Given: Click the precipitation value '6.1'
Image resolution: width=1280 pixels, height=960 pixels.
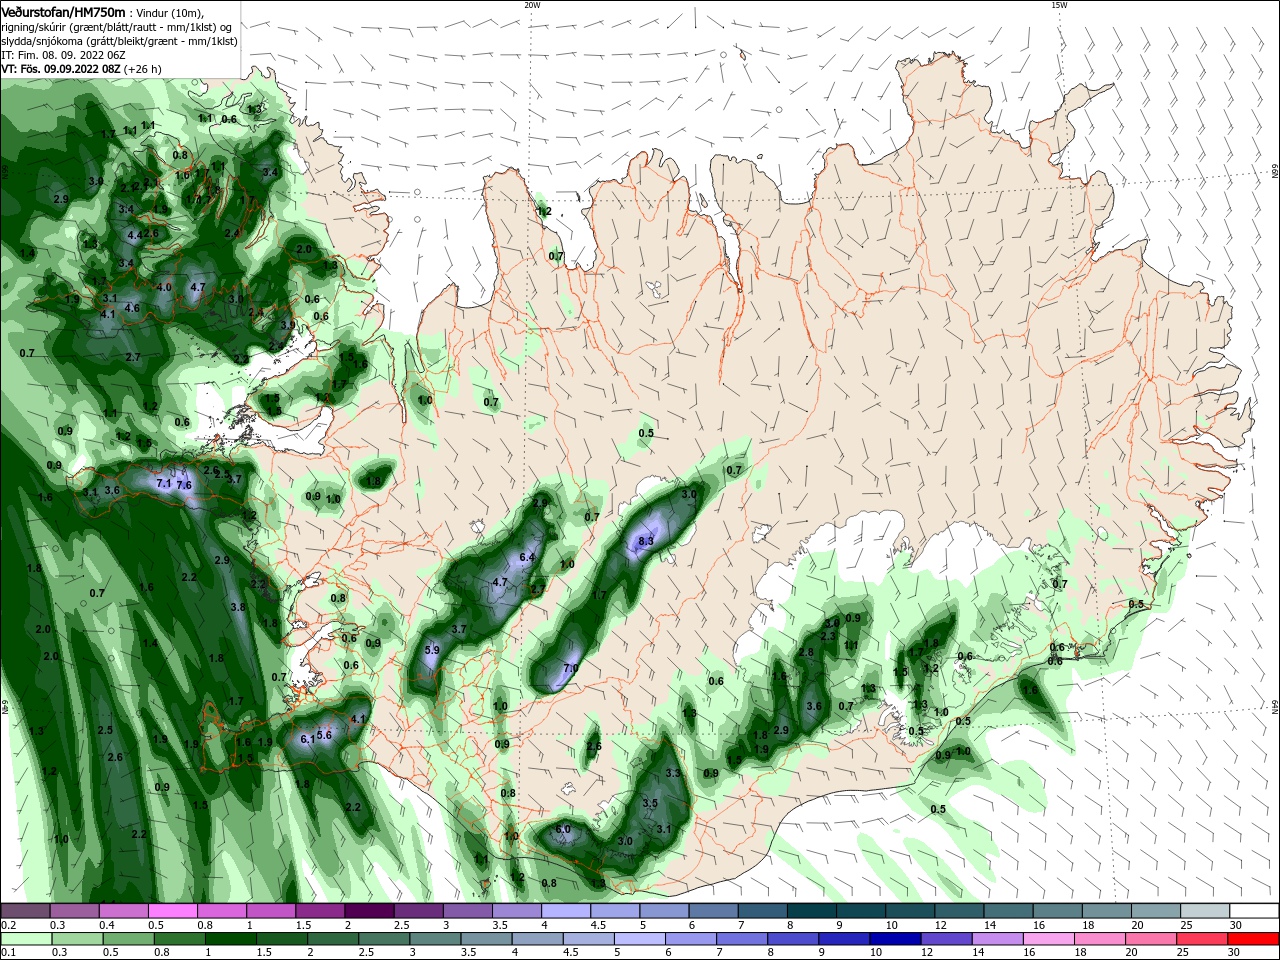Looking at the screenshot, I should tap(307, 739).
